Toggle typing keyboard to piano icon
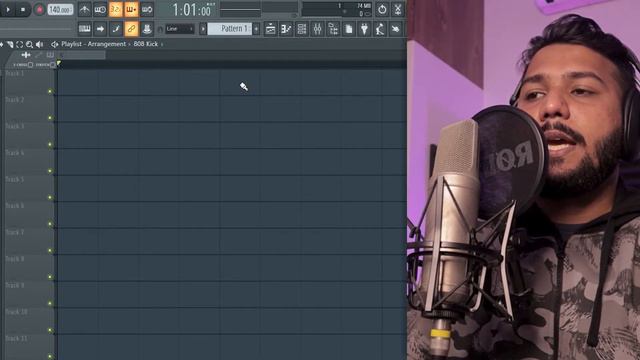Image resolution: width=640 pixels, height=360 pixels. [x=84, y=29]
